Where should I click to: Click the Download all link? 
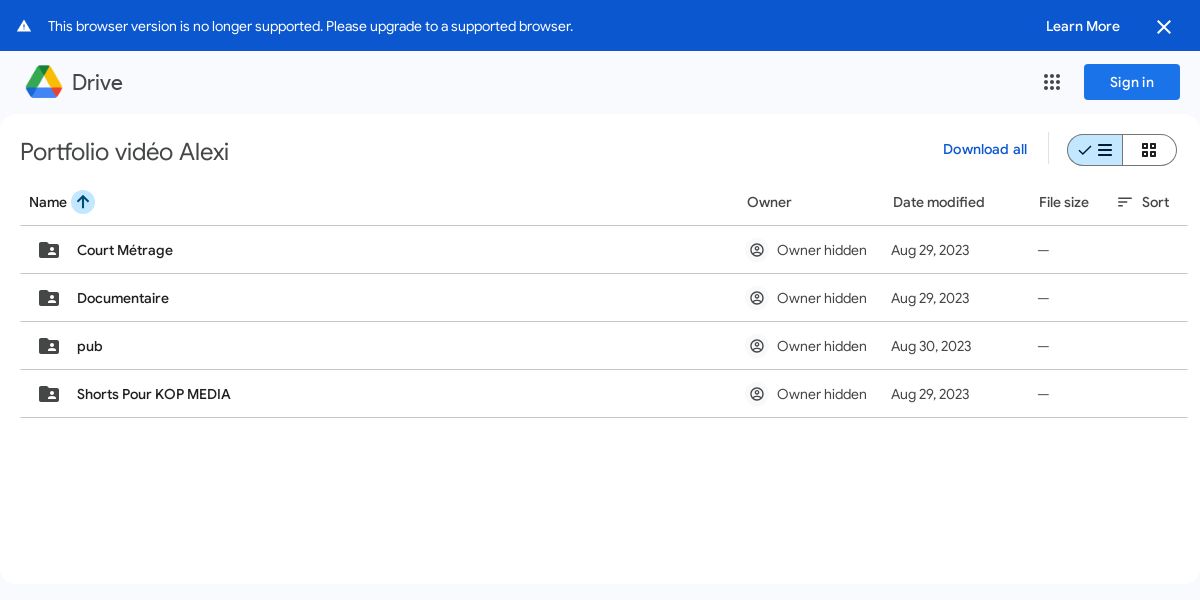click(984, 150)
